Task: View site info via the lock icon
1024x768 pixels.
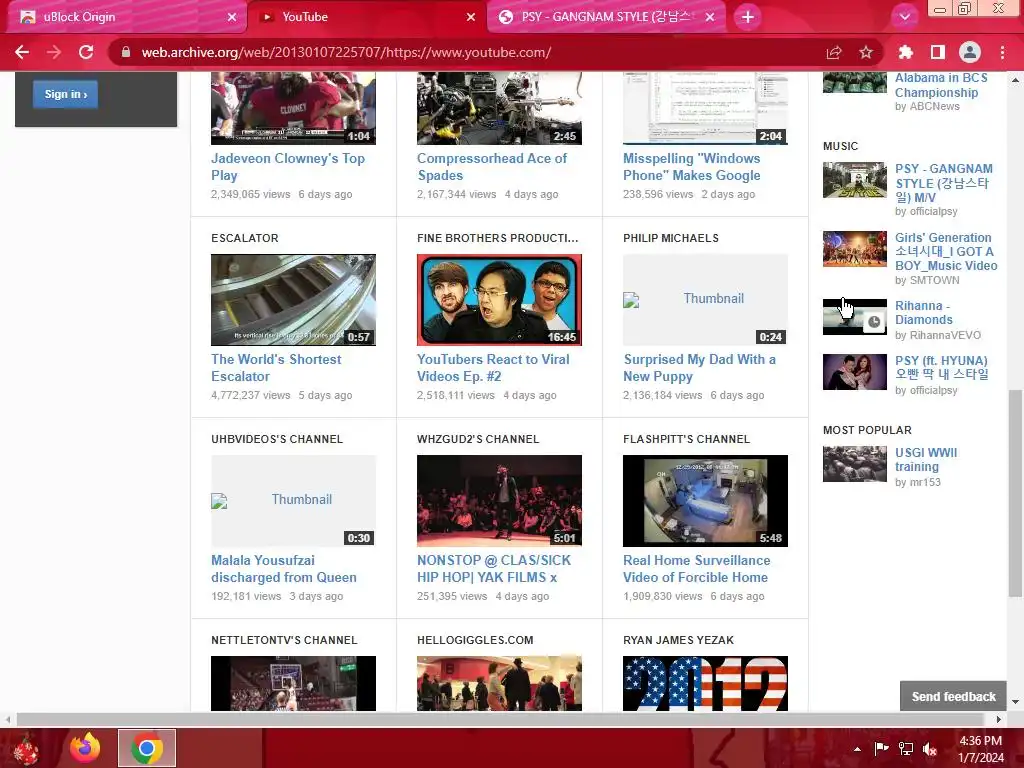Action: (x=126, y=52)
